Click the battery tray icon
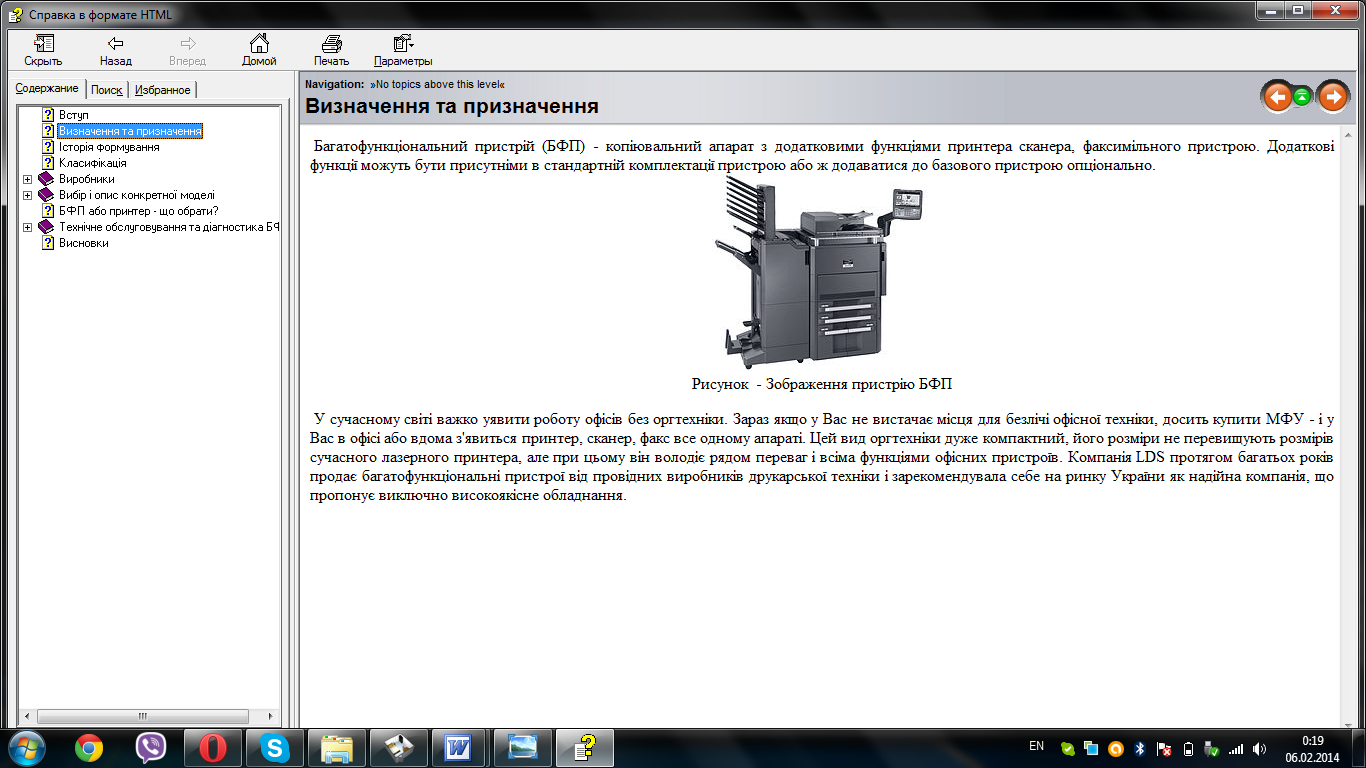 click(1188, 748)
